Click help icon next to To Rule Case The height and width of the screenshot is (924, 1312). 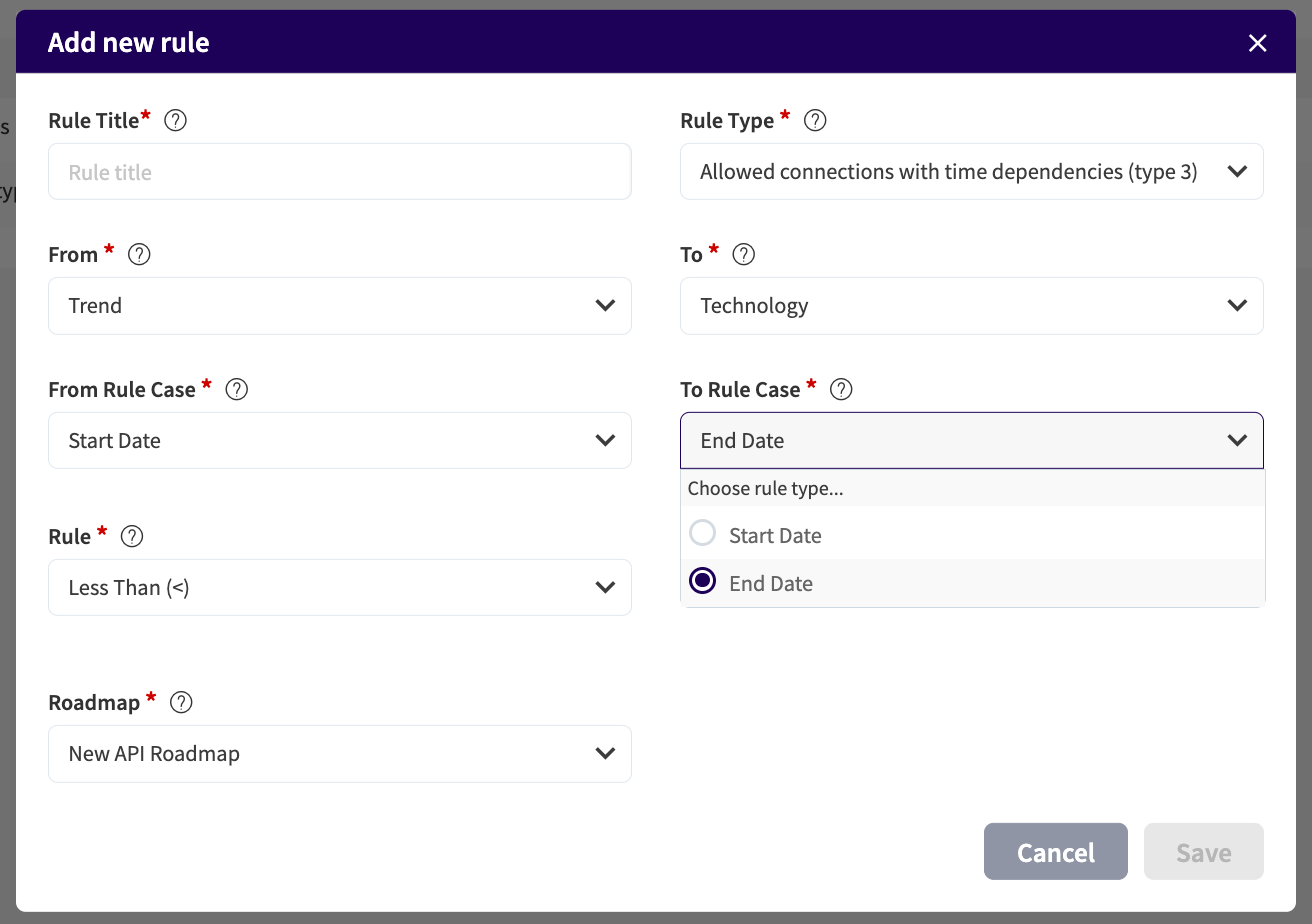pyautogui.click(x=841, y=390)
